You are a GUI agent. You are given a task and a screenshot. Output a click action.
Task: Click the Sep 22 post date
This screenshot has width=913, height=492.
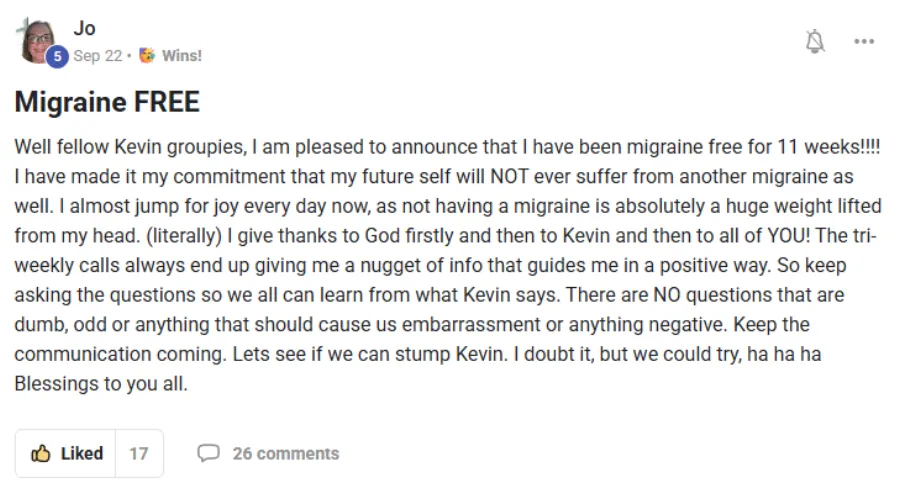[x=100, y=56]
